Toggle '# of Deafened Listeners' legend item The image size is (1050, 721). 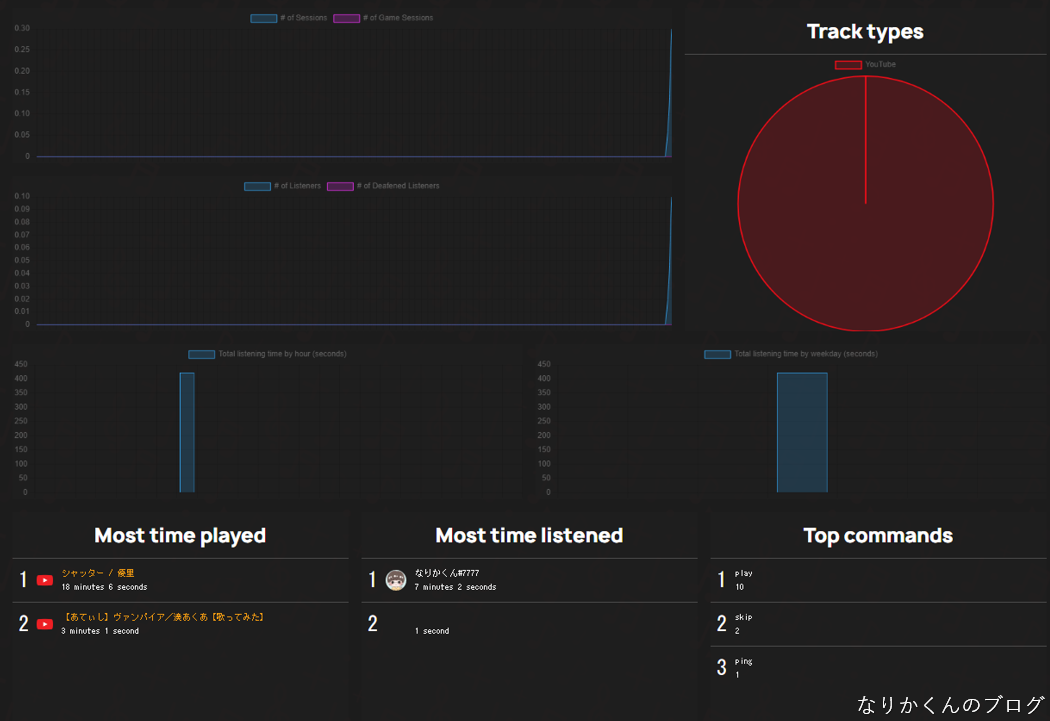click(x=383, y=186)
